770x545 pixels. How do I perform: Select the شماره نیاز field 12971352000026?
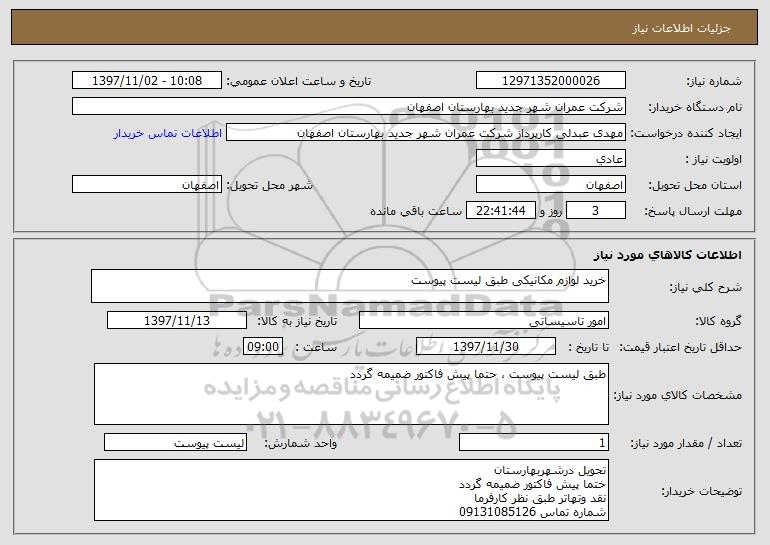coord(550,81)
